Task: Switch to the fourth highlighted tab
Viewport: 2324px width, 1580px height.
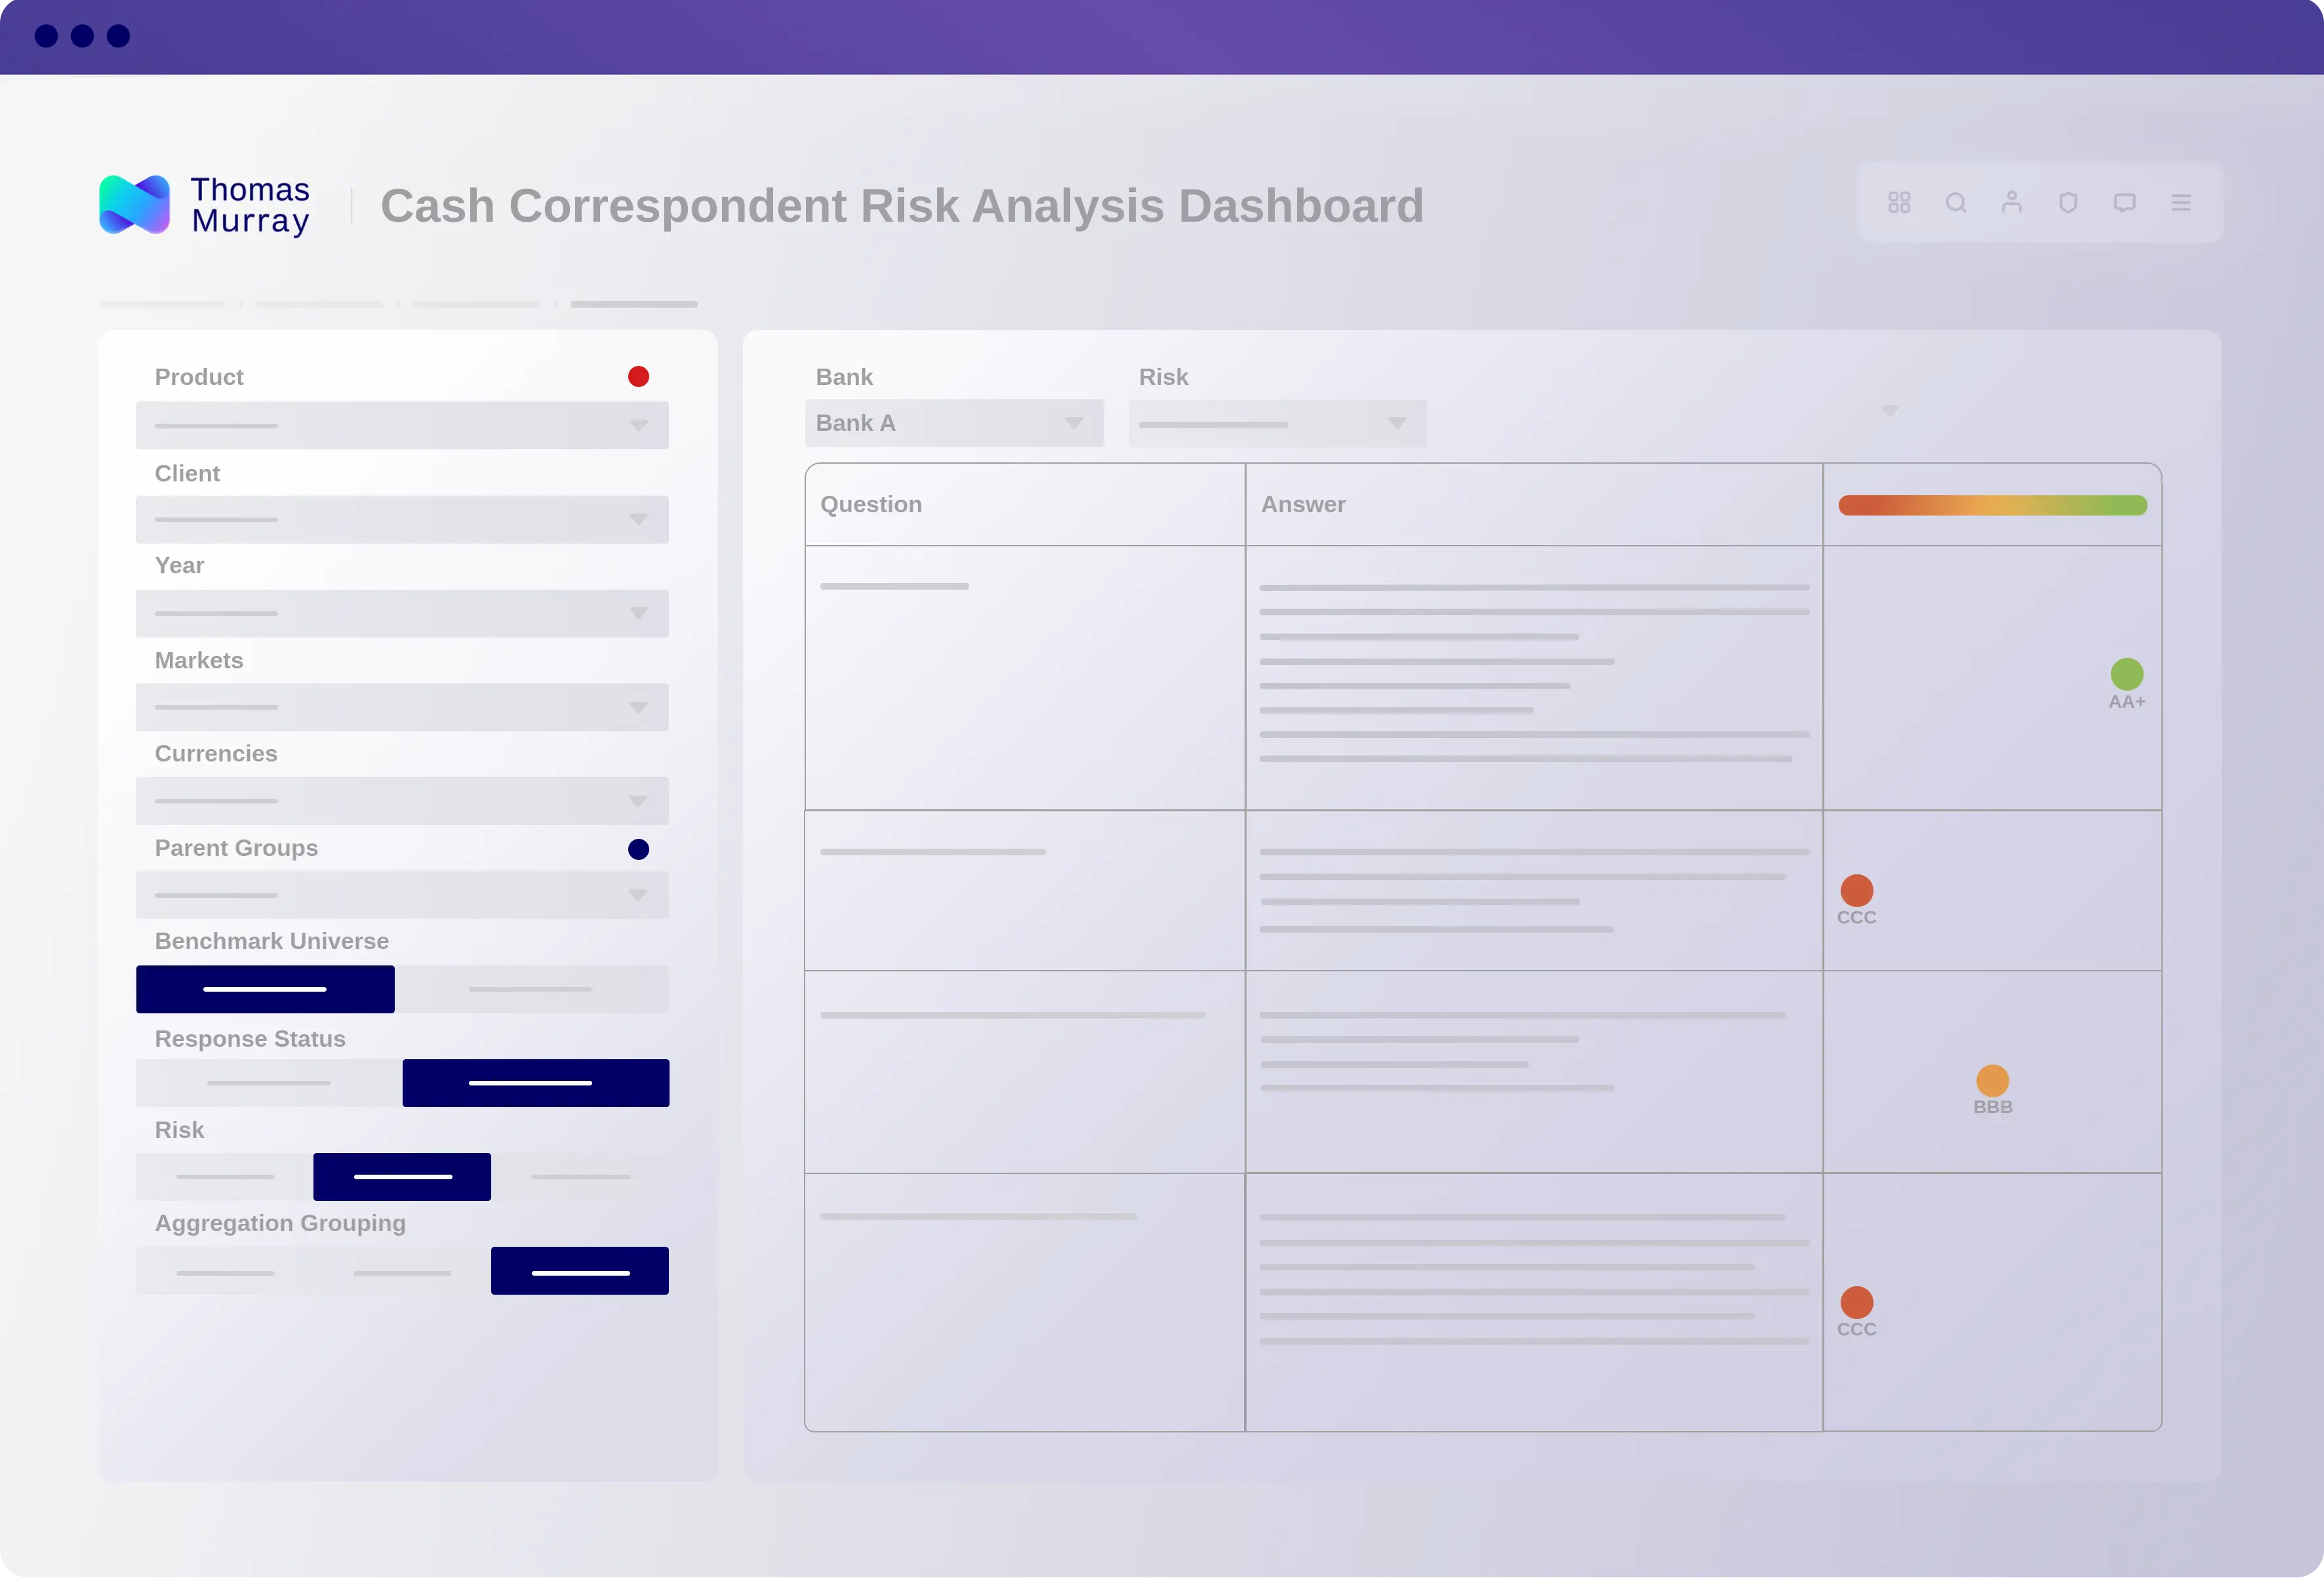Action: click(633, 304)
